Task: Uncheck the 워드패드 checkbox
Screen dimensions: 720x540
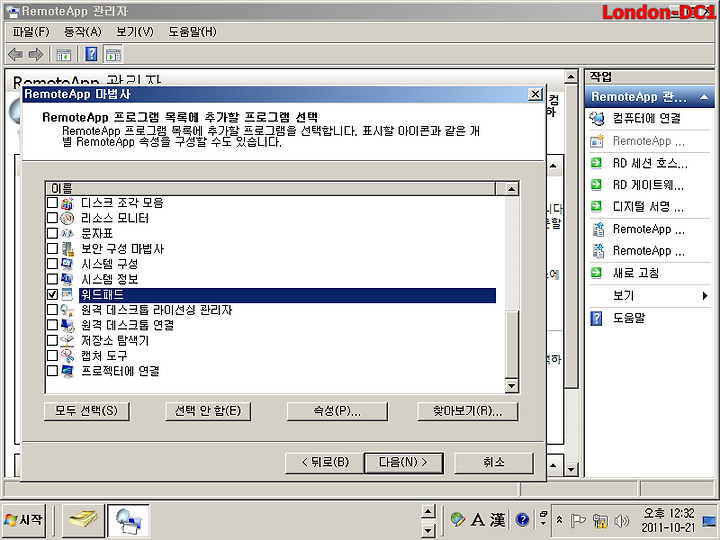Action: (x=52, y=294)
